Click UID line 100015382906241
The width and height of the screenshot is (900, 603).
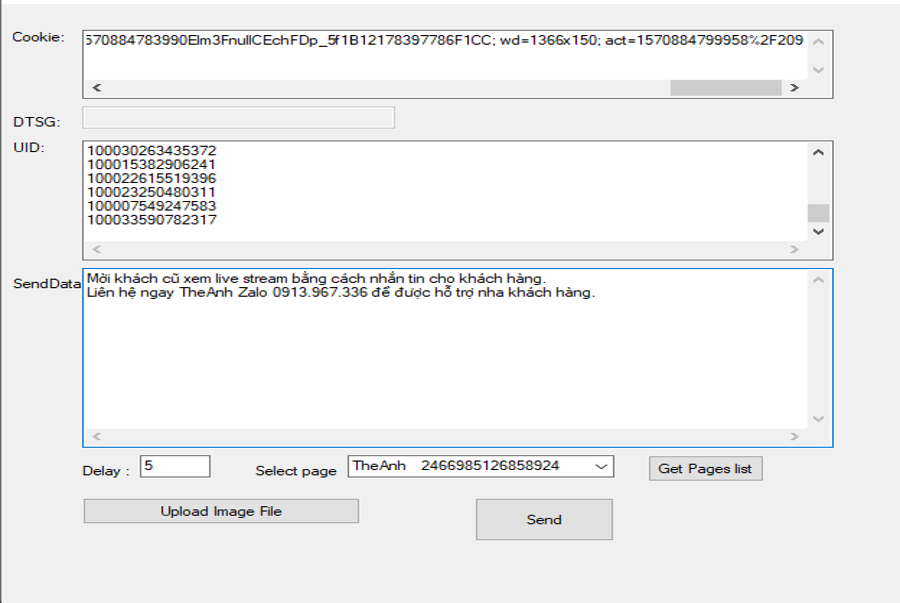click(152, 164)
